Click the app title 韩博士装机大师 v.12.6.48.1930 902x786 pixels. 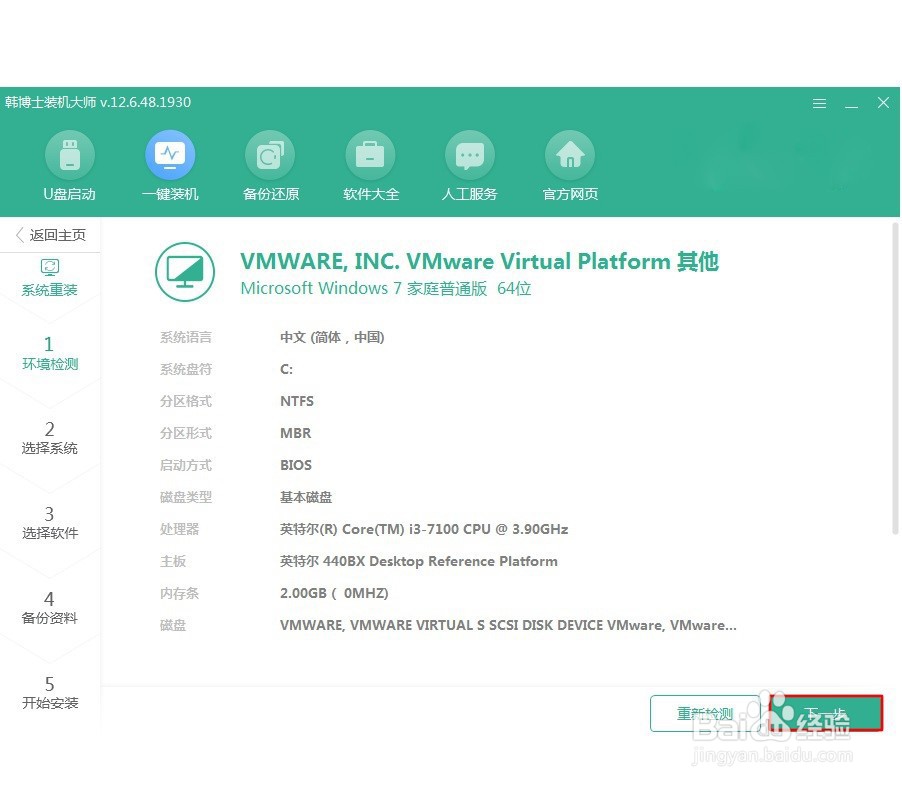point(98,102)
